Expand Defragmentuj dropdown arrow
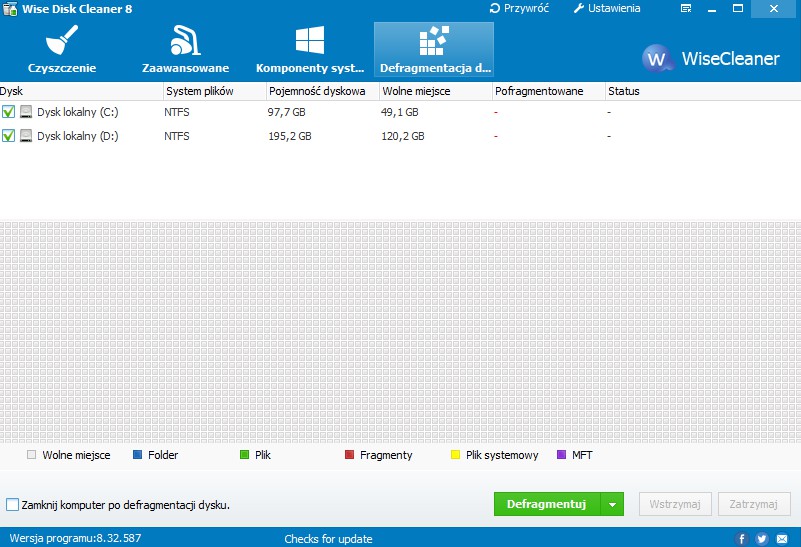Screen dimensions: 801x547 612,504
